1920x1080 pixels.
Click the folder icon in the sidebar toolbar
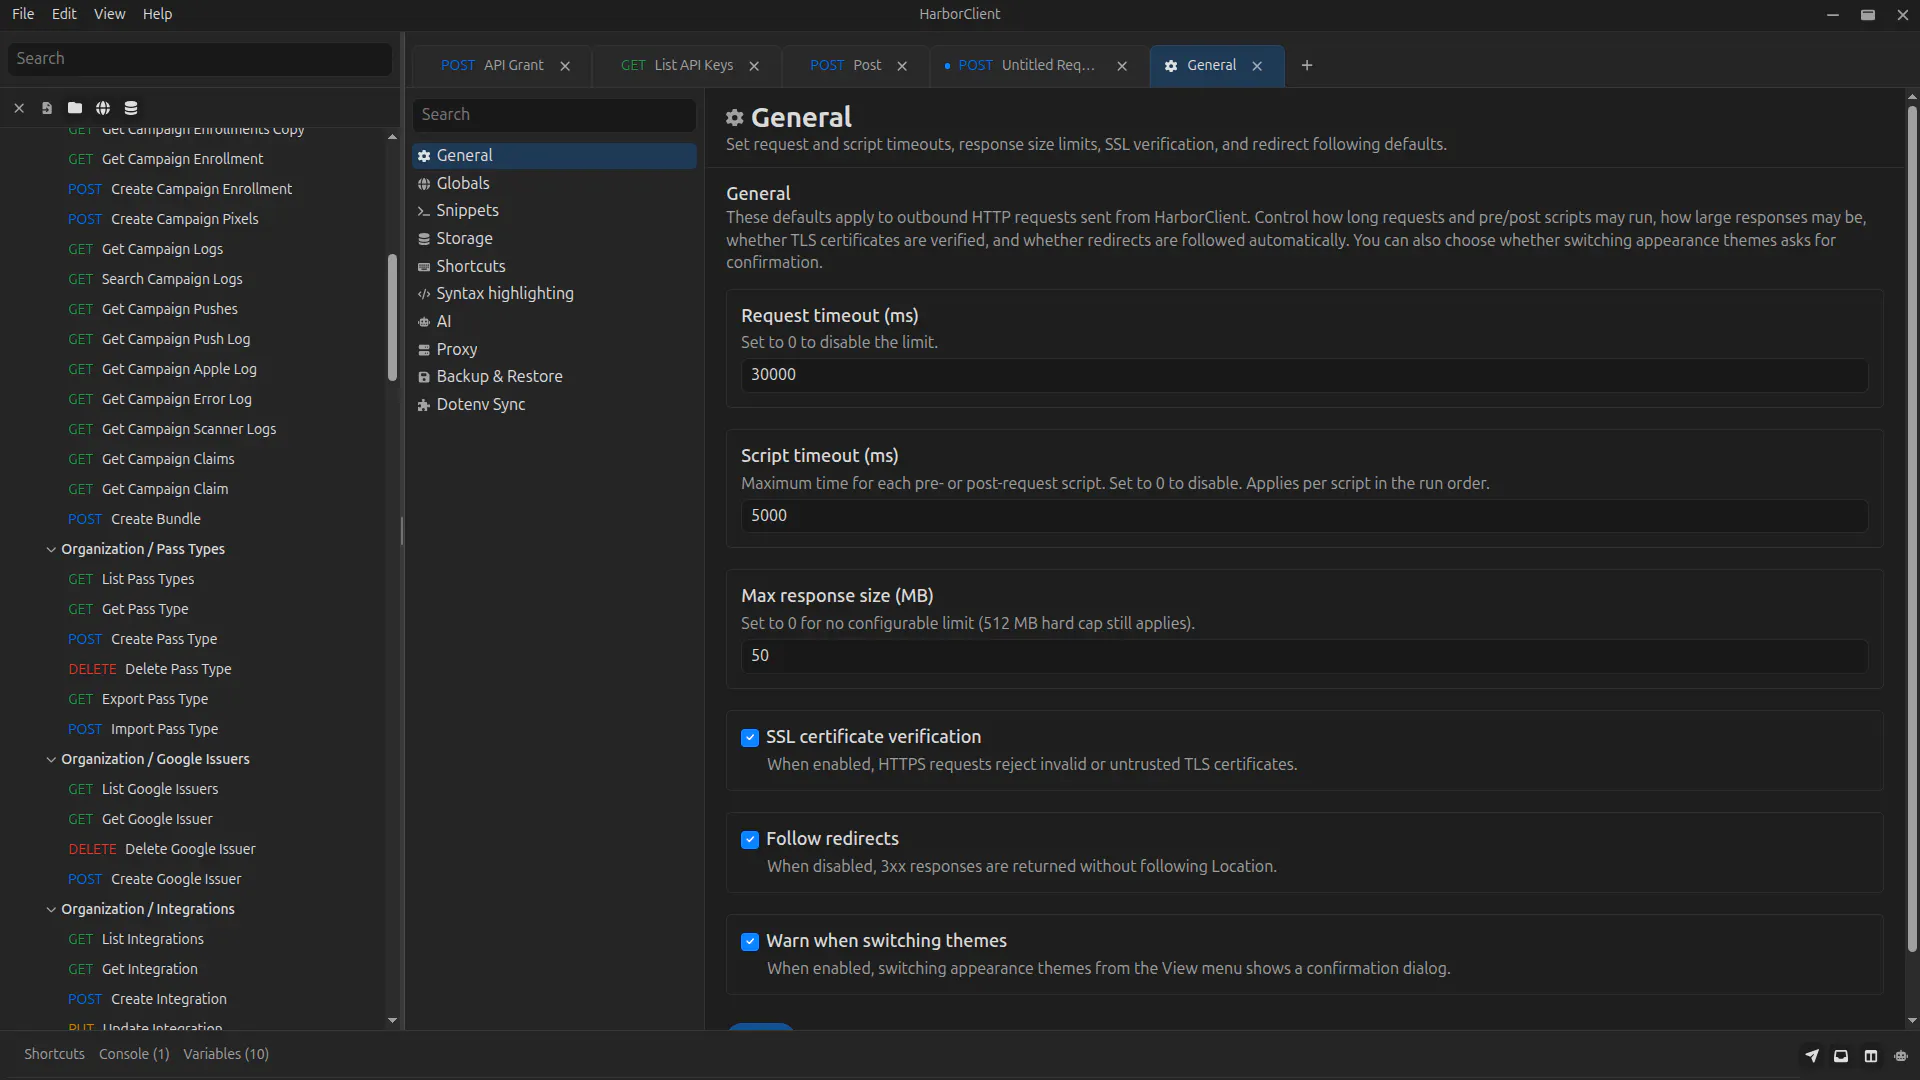[x=75, y=108]
